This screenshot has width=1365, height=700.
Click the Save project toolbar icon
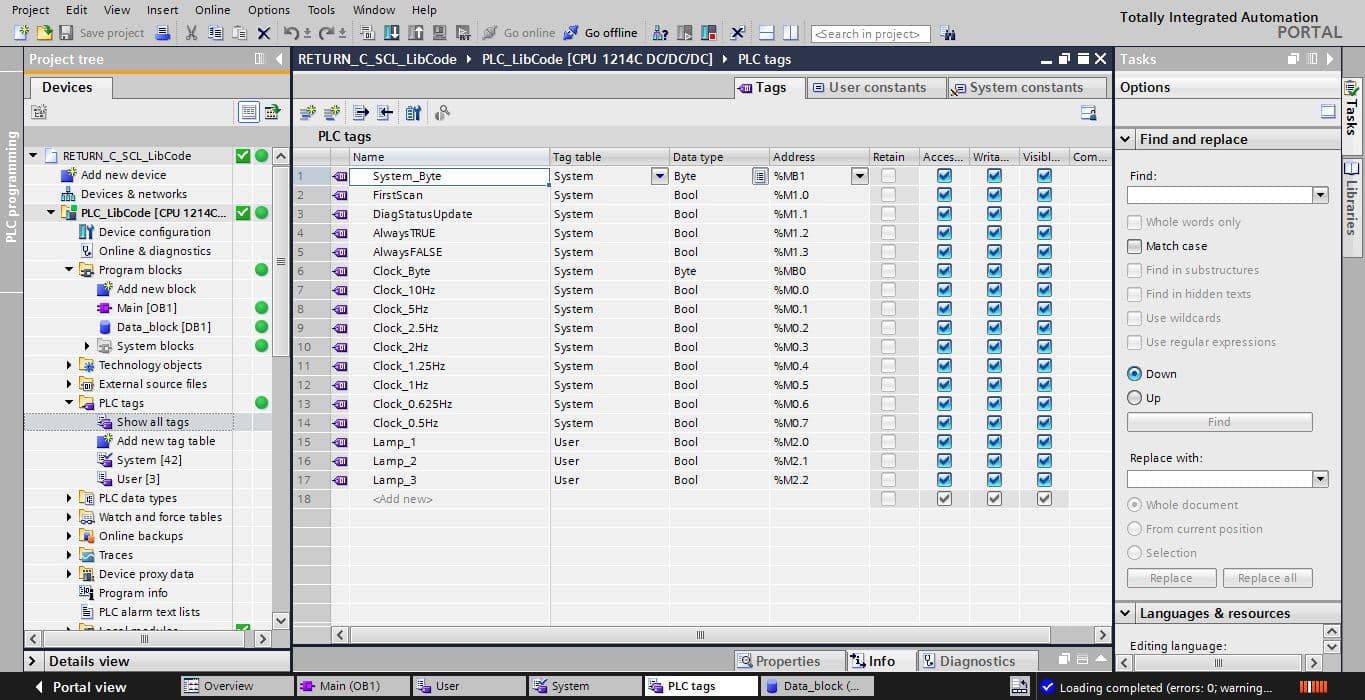point(66,33)
